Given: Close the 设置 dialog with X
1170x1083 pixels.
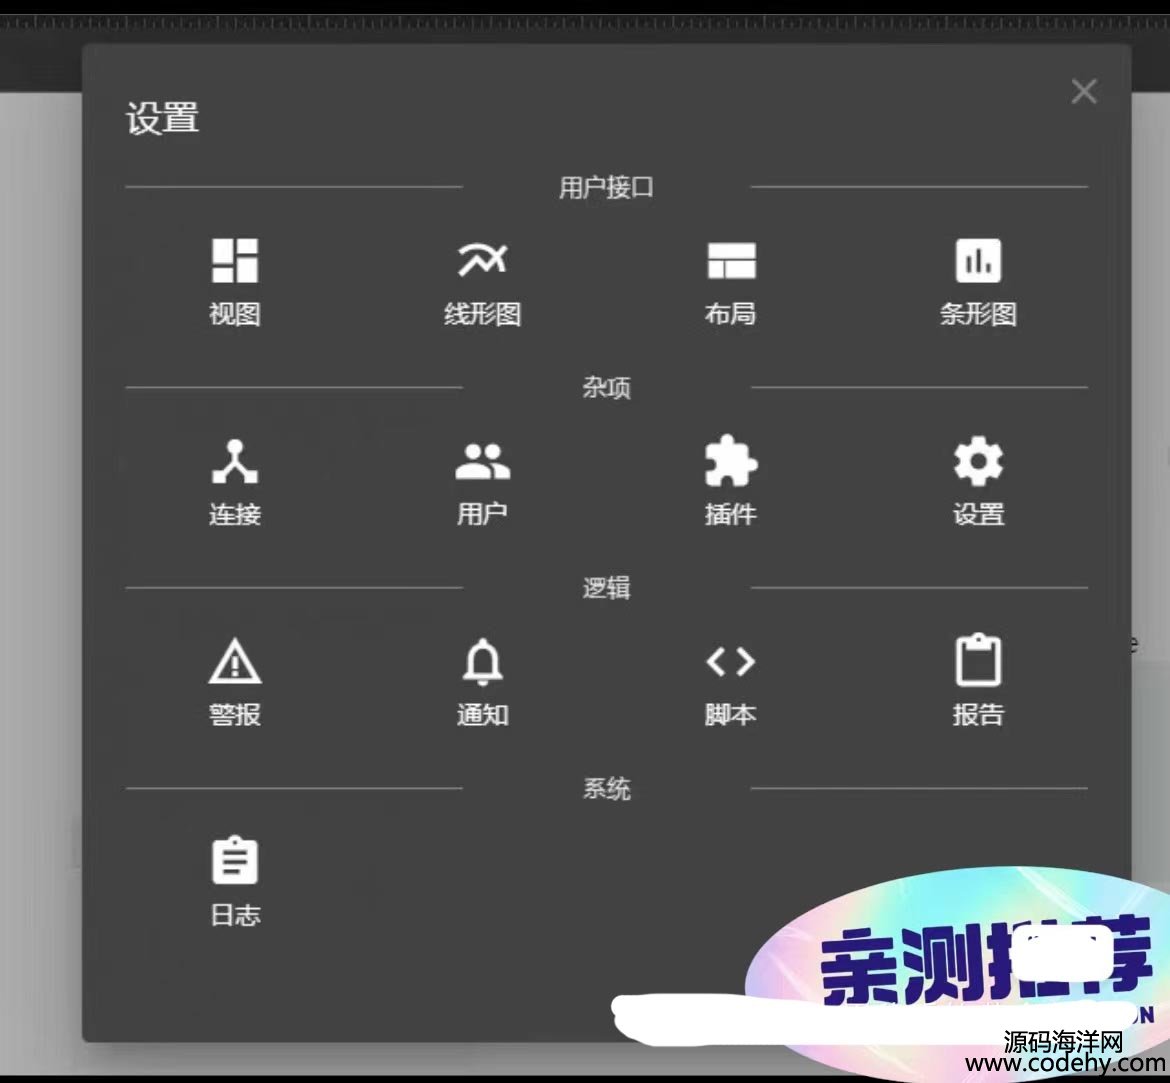Looking at the screenshot, I should [1084, 92].
